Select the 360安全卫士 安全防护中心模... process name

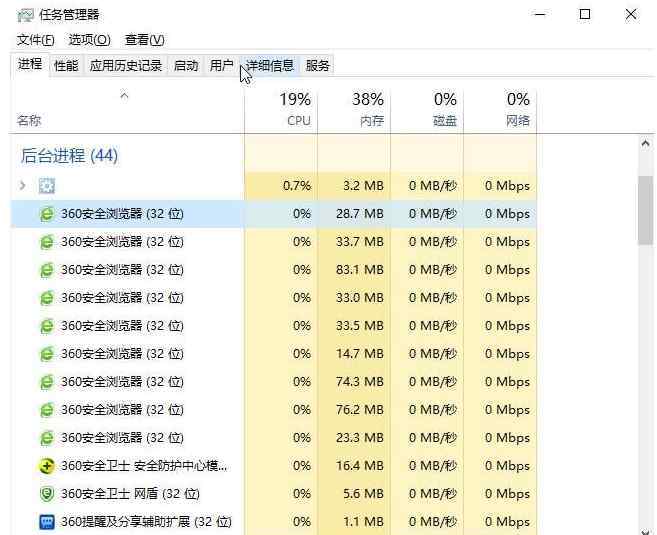coord(144,466)
